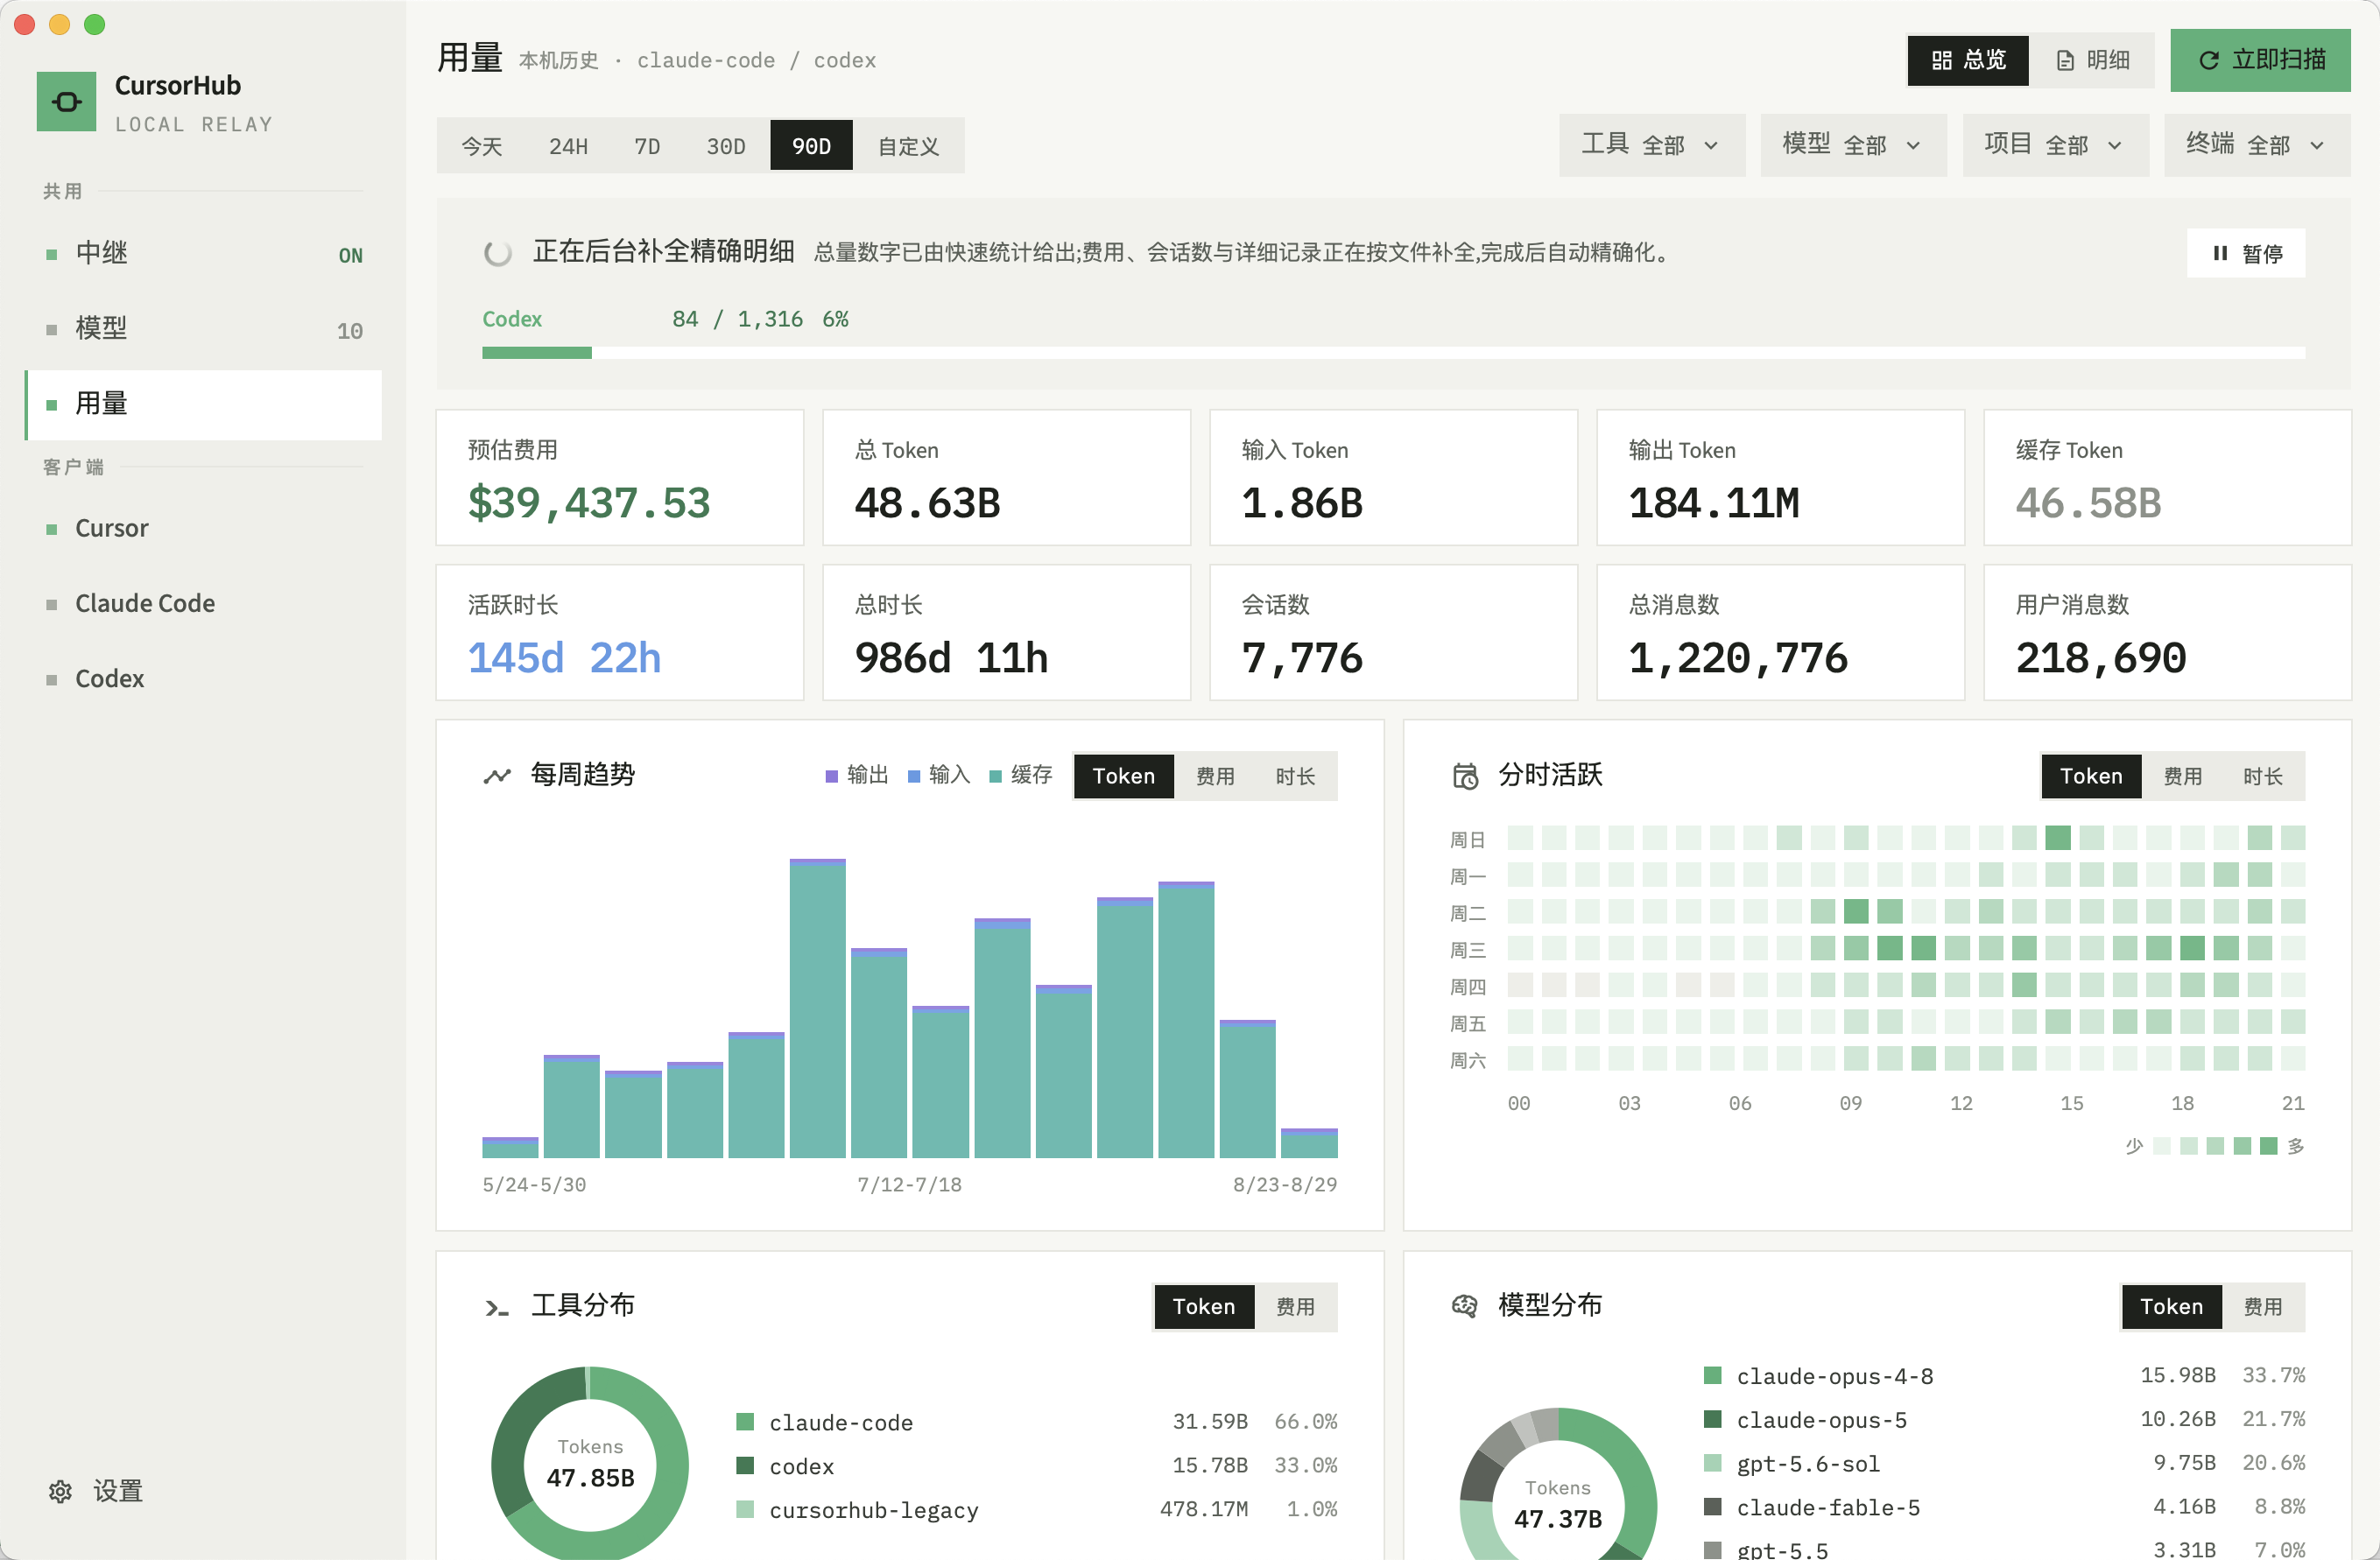Switch 分时活跃 heatmap to 时长
Viewport: 2380px width, 1560px height.
[2263, 776]
